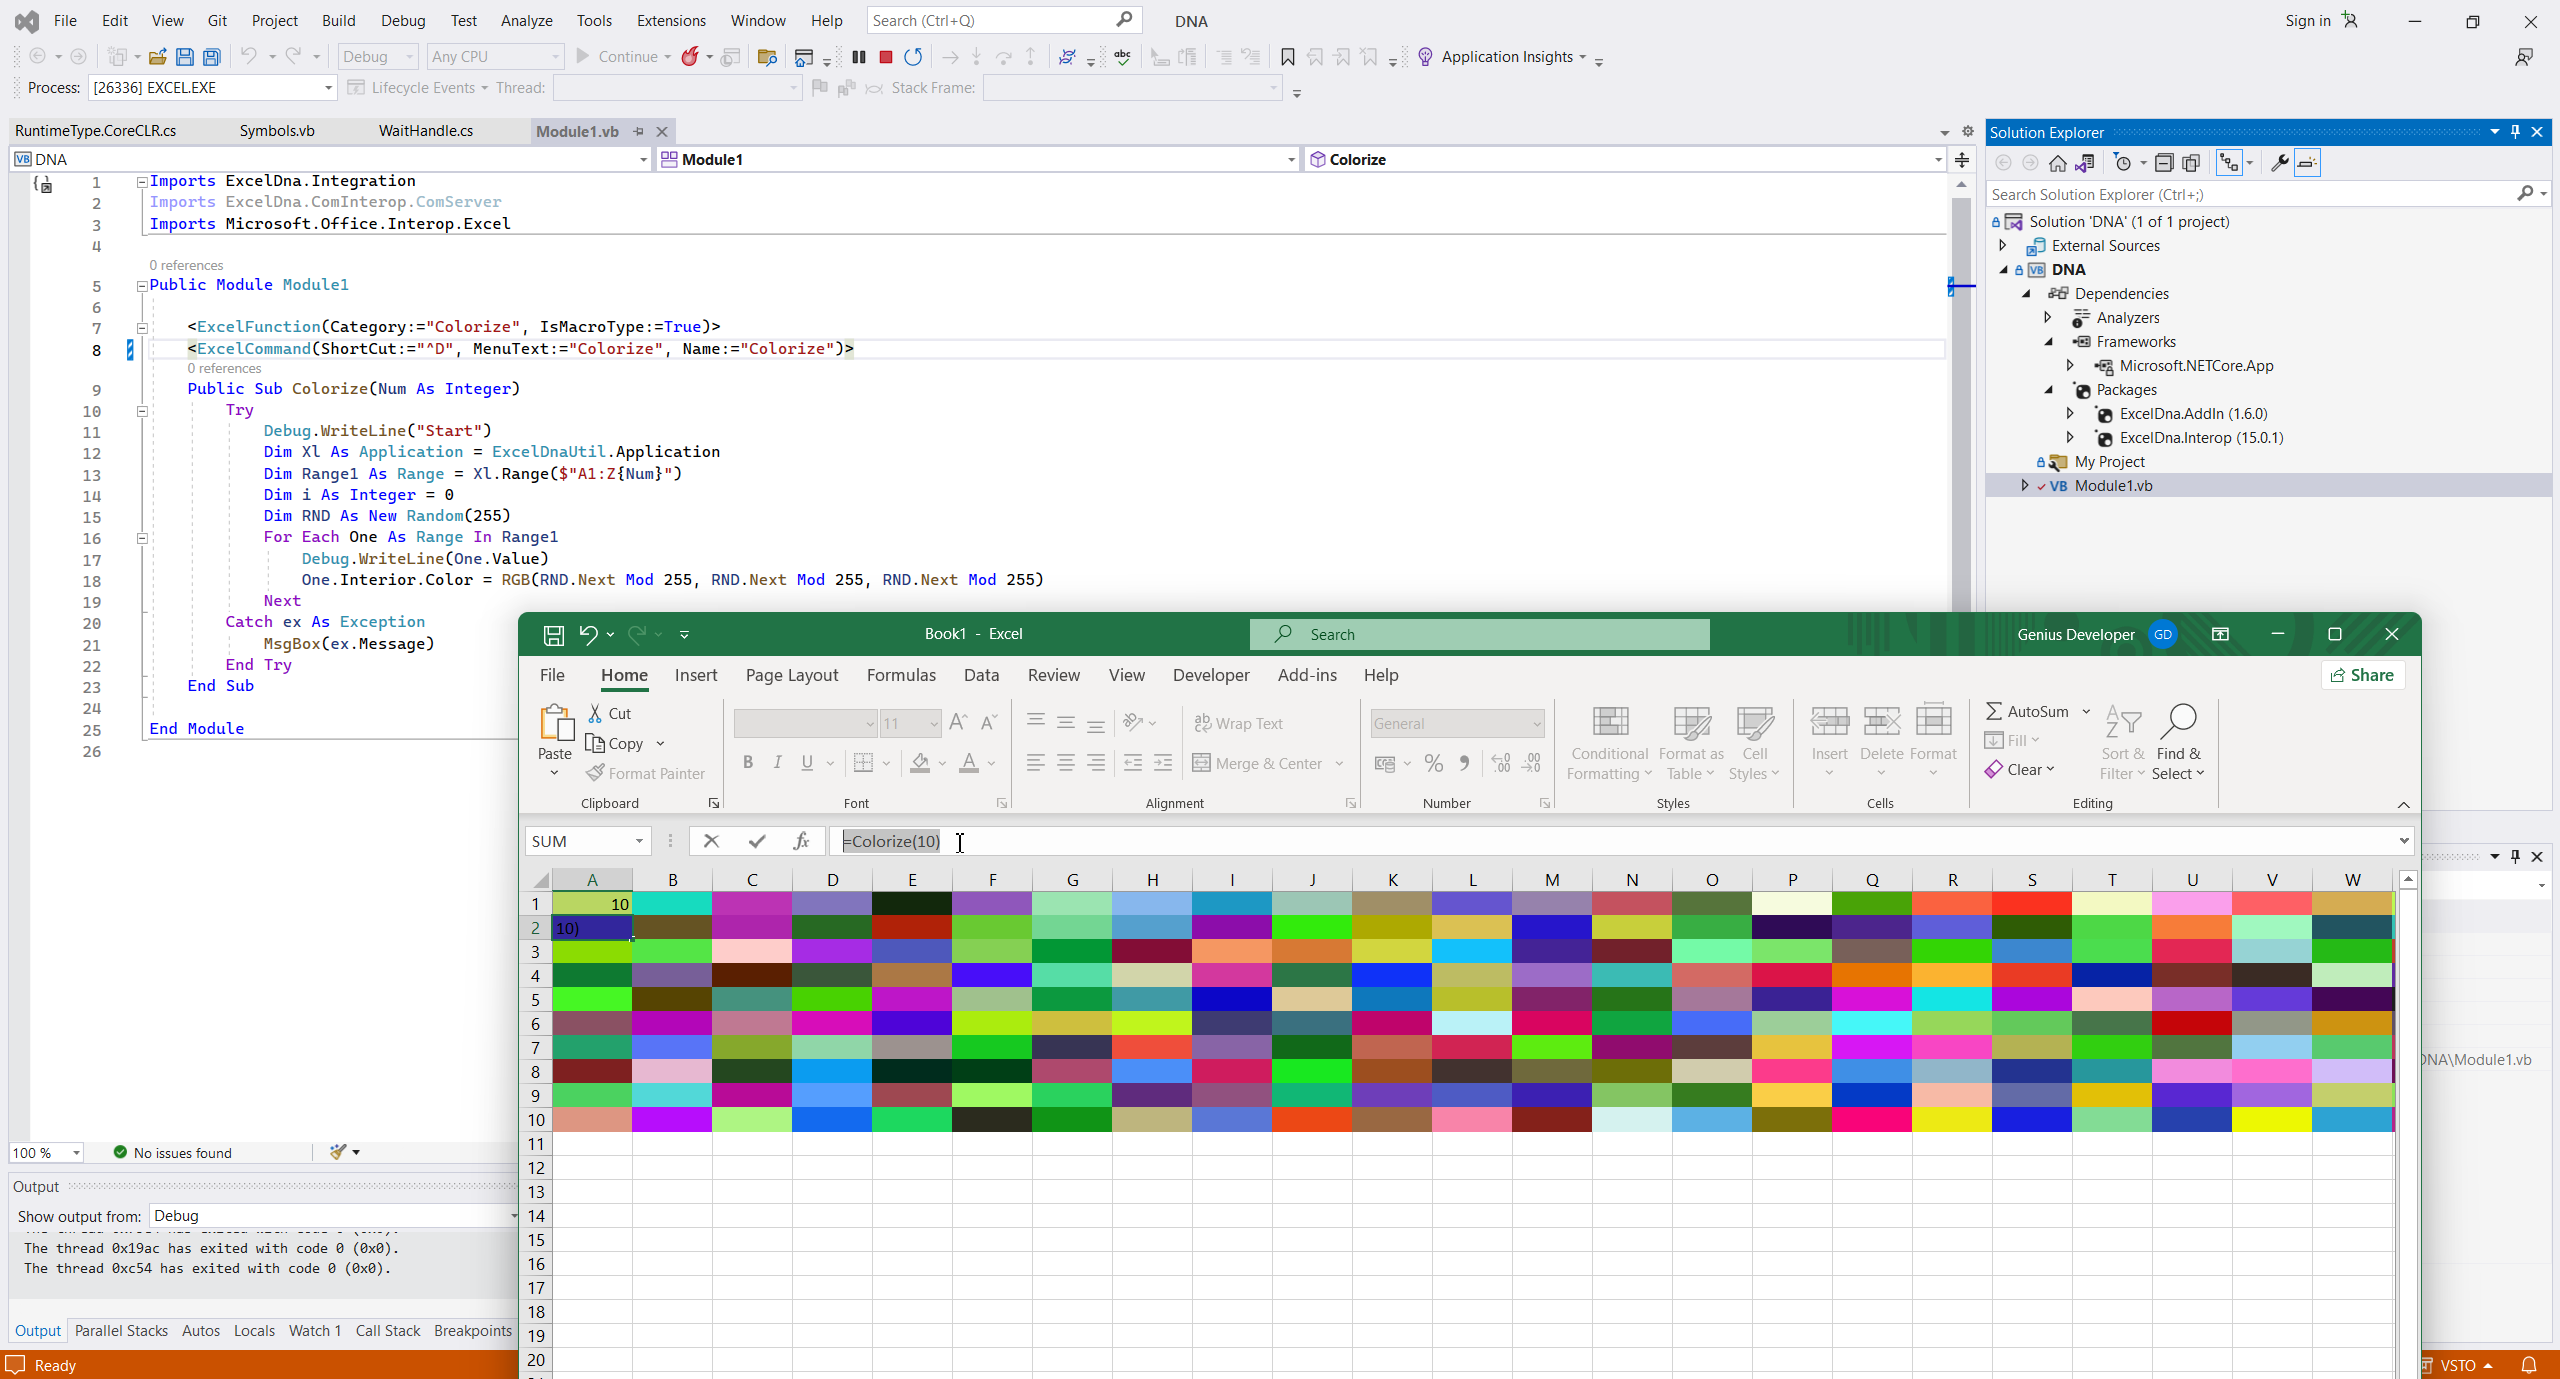The height and width of the screenshot is (1379, 2560).
Task: Open Insert Function fx dialog
Action: pos(801,841)
